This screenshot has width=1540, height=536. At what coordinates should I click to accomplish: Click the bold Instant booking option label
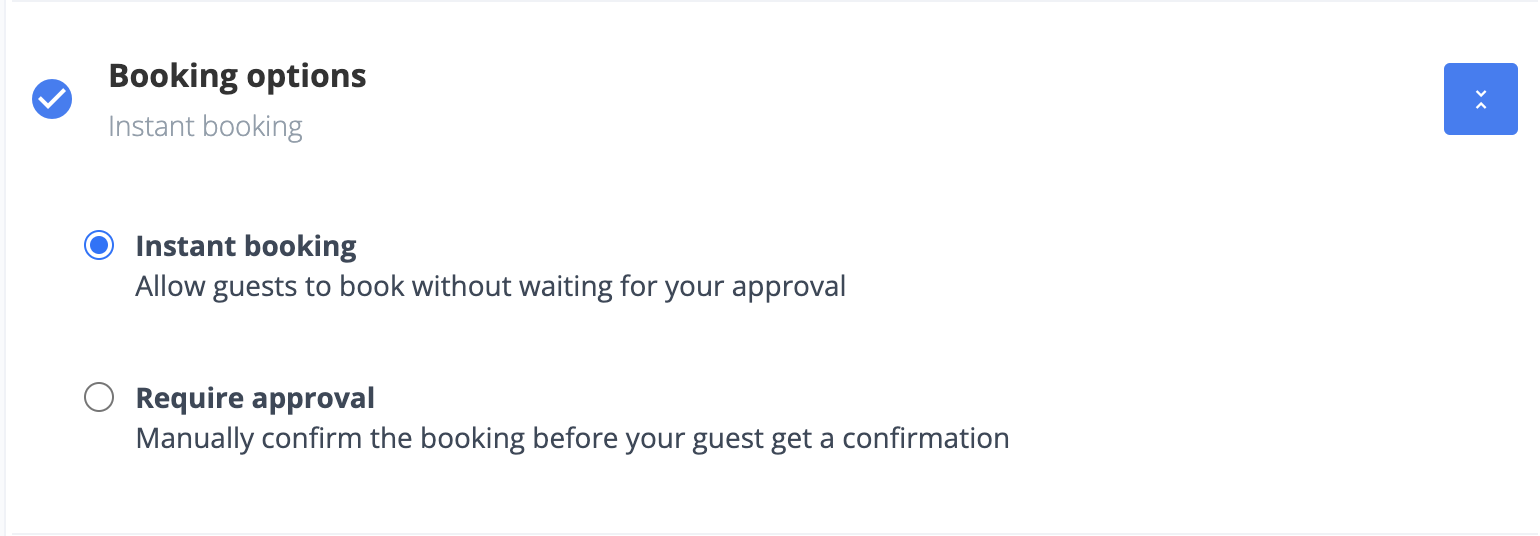pos(246,246)
